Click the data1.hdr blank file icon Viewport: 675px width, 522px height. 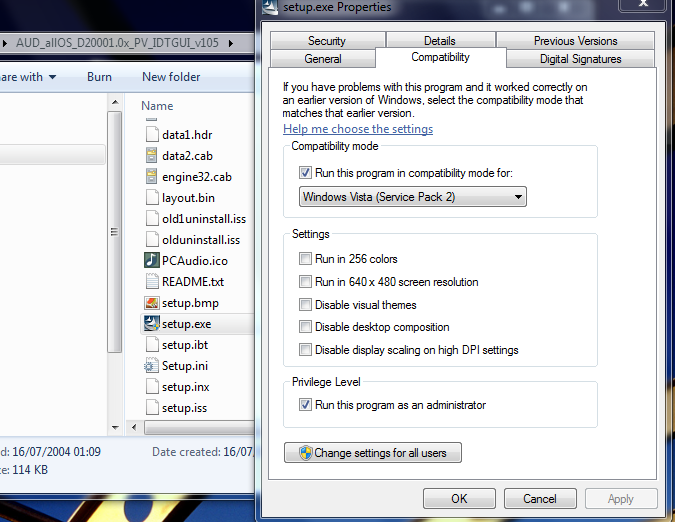[152, 134]
